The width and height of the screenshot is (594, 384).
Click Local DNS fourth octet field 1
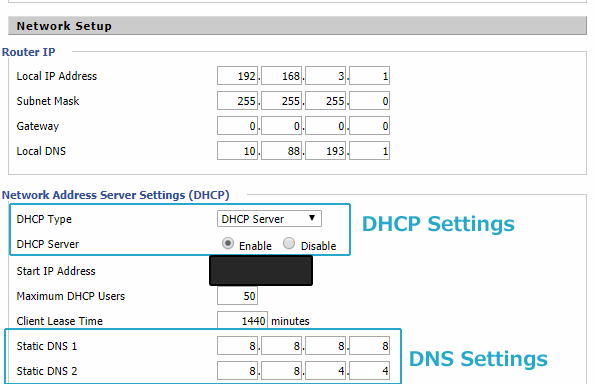[369, 151]
